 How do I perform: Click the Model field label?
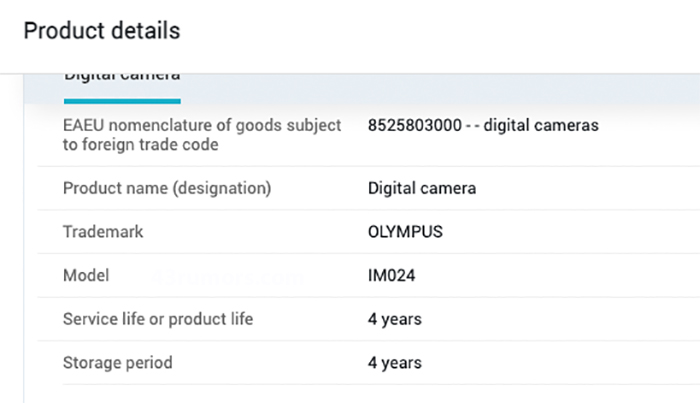(86, 275)
